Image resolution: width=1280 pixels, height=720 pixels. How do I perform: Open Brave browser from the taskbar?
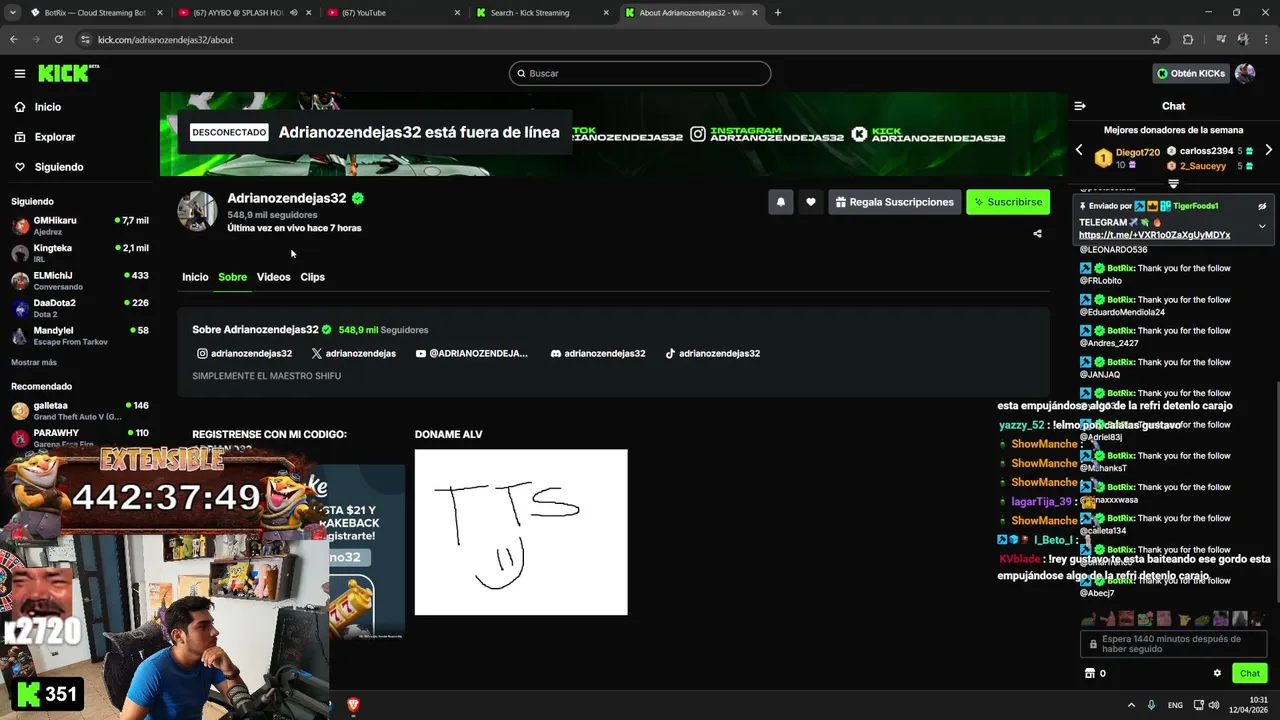point(353,705)
